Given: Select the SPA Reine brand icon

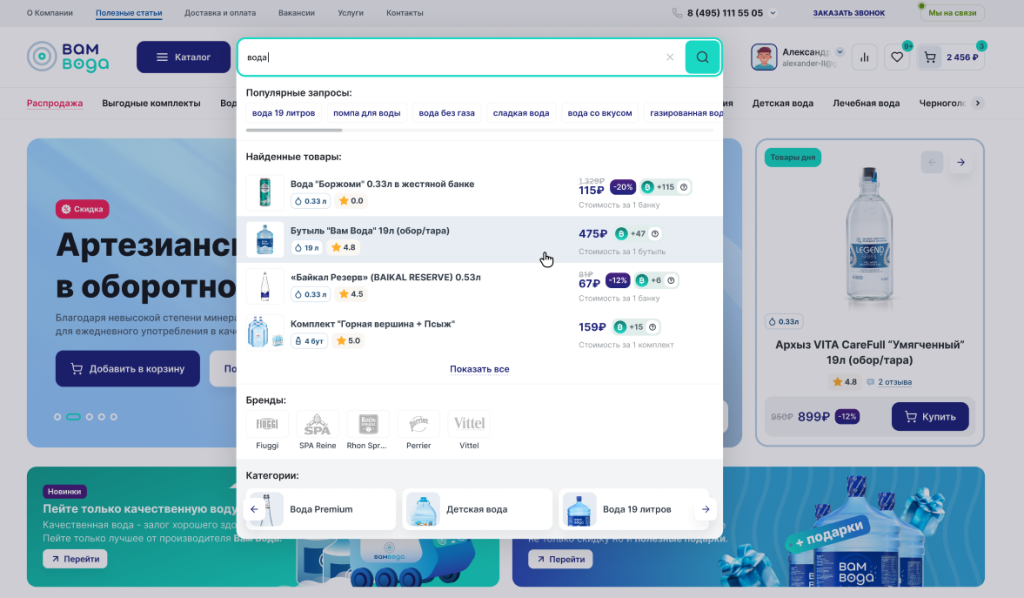Looking at the screenshot, I should pos(317,424).
